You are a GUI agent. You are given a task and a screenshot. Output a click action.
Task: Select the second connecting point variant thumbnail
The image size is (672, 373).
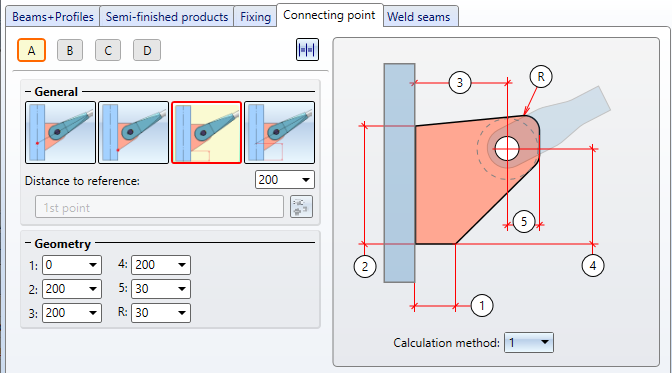[x=134, y=132]
